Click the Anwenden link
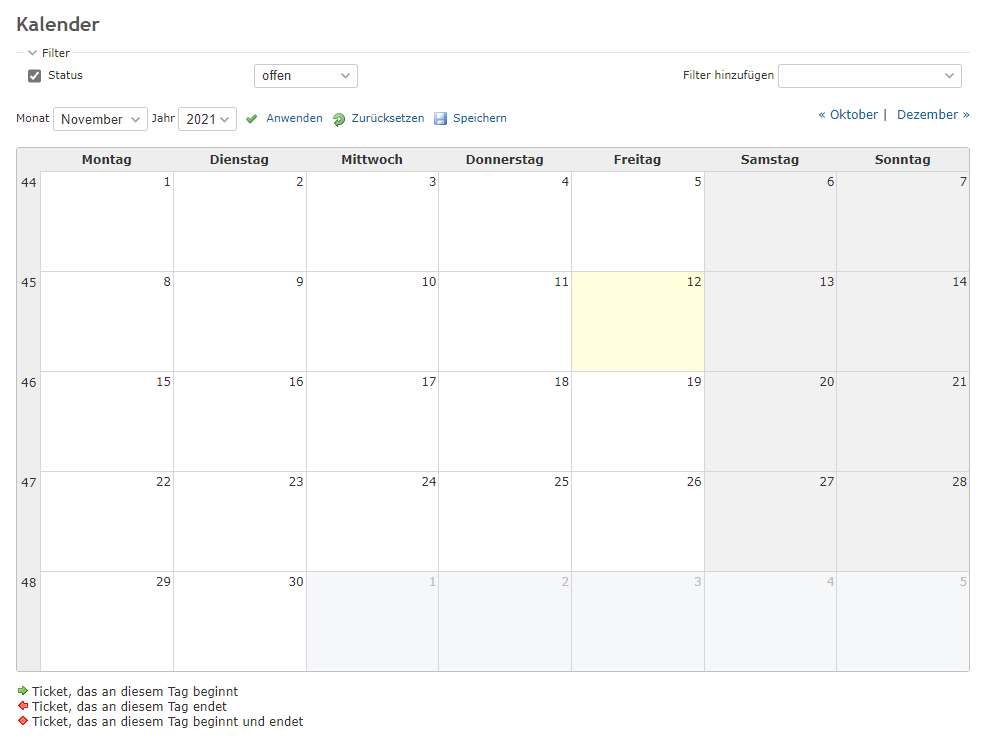 click(x=294, y=118)
